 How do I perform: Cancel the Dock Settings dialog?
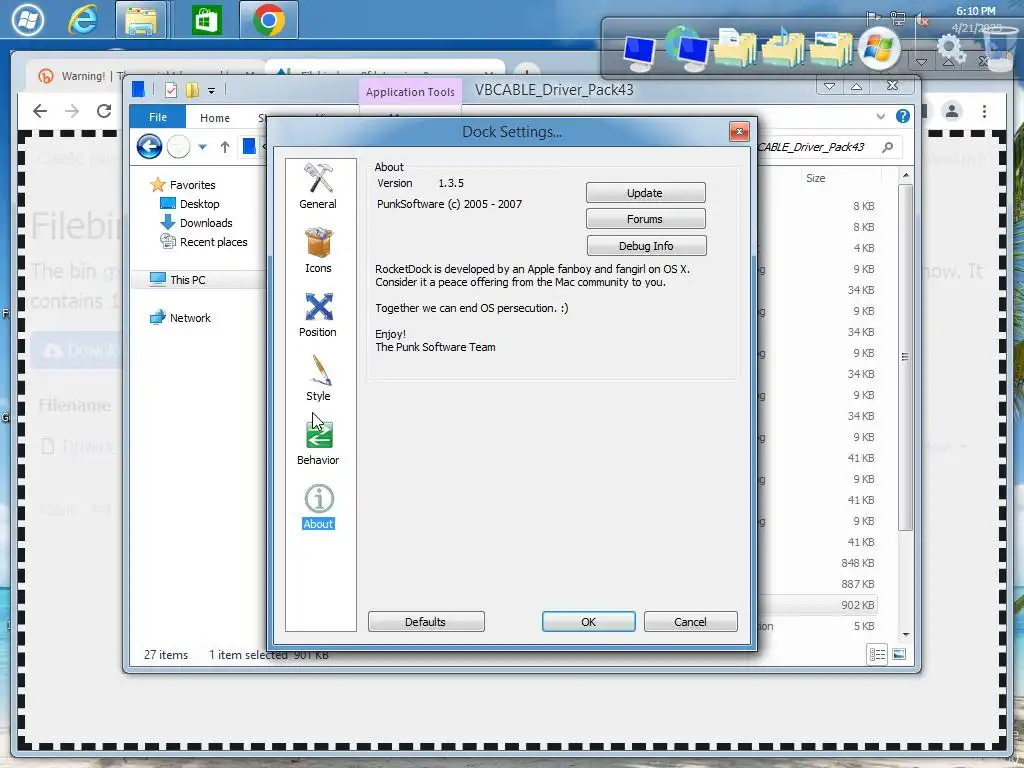[690, 622]
